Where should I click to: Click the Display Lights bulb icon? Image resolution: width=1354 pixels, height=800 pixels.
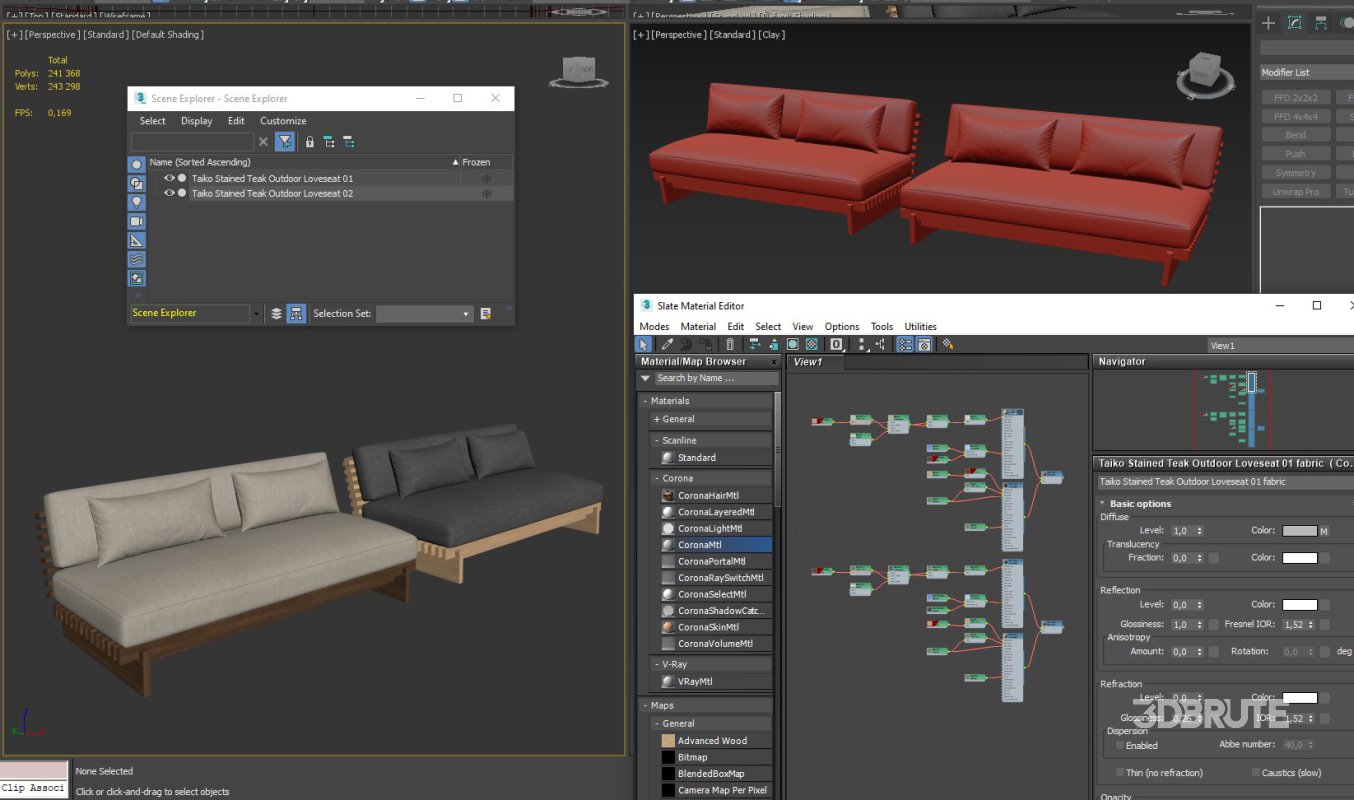(137, 202)
